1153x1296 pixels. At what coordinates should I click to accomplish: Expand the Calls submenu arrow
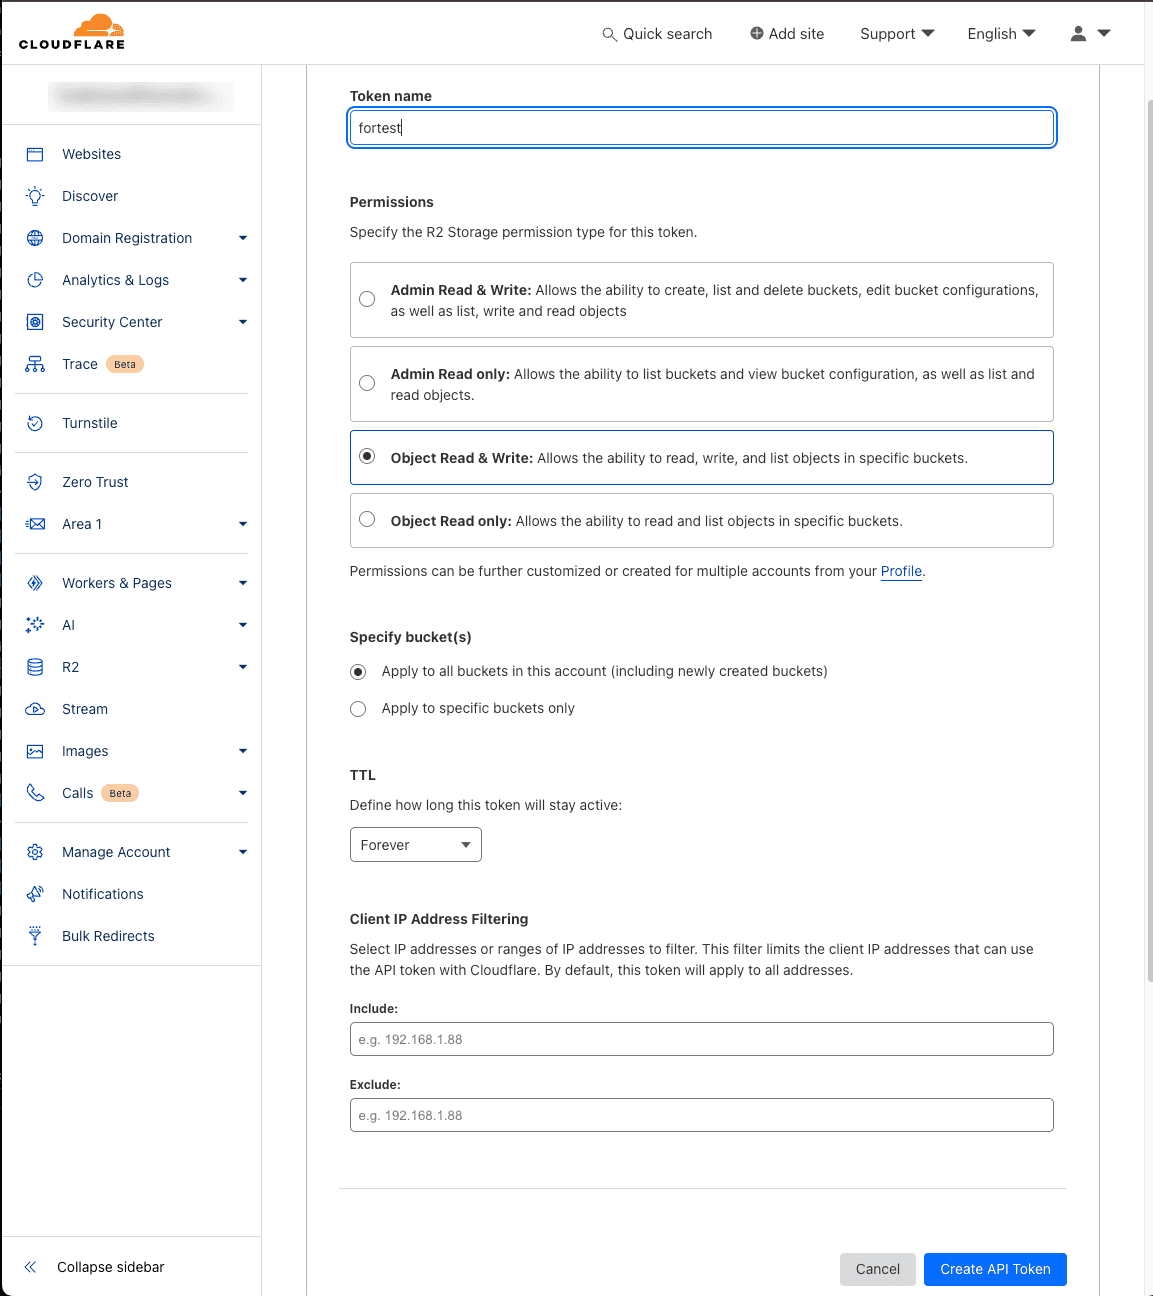tap(243, 793)
